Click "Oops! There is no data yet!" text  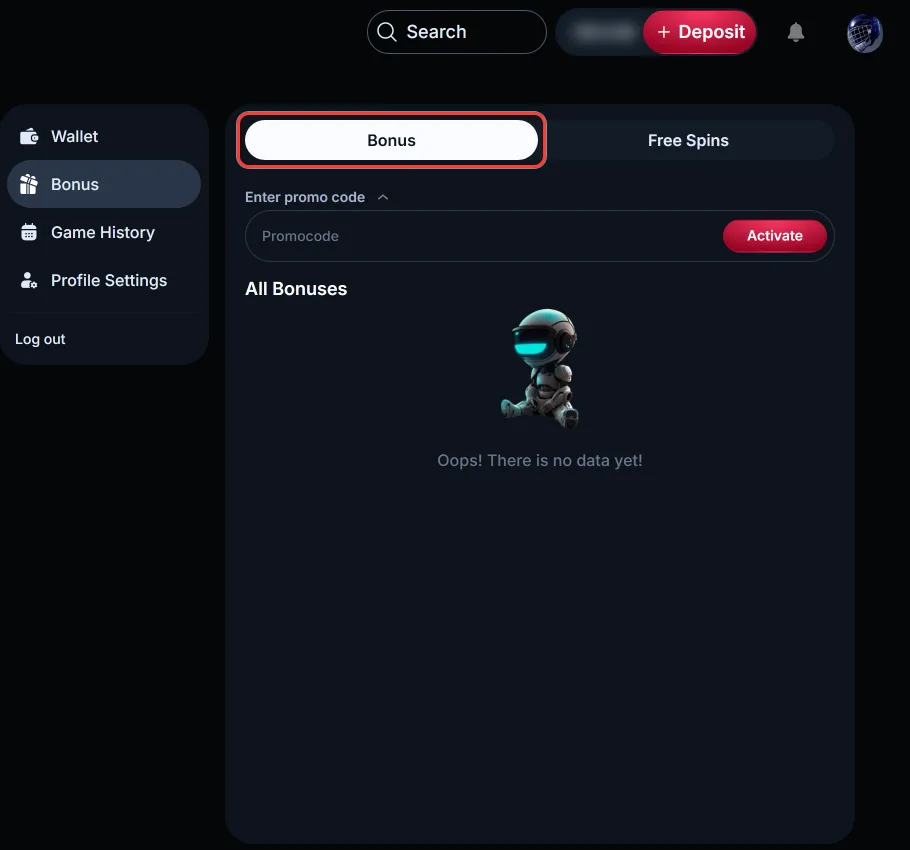point(540,460)
